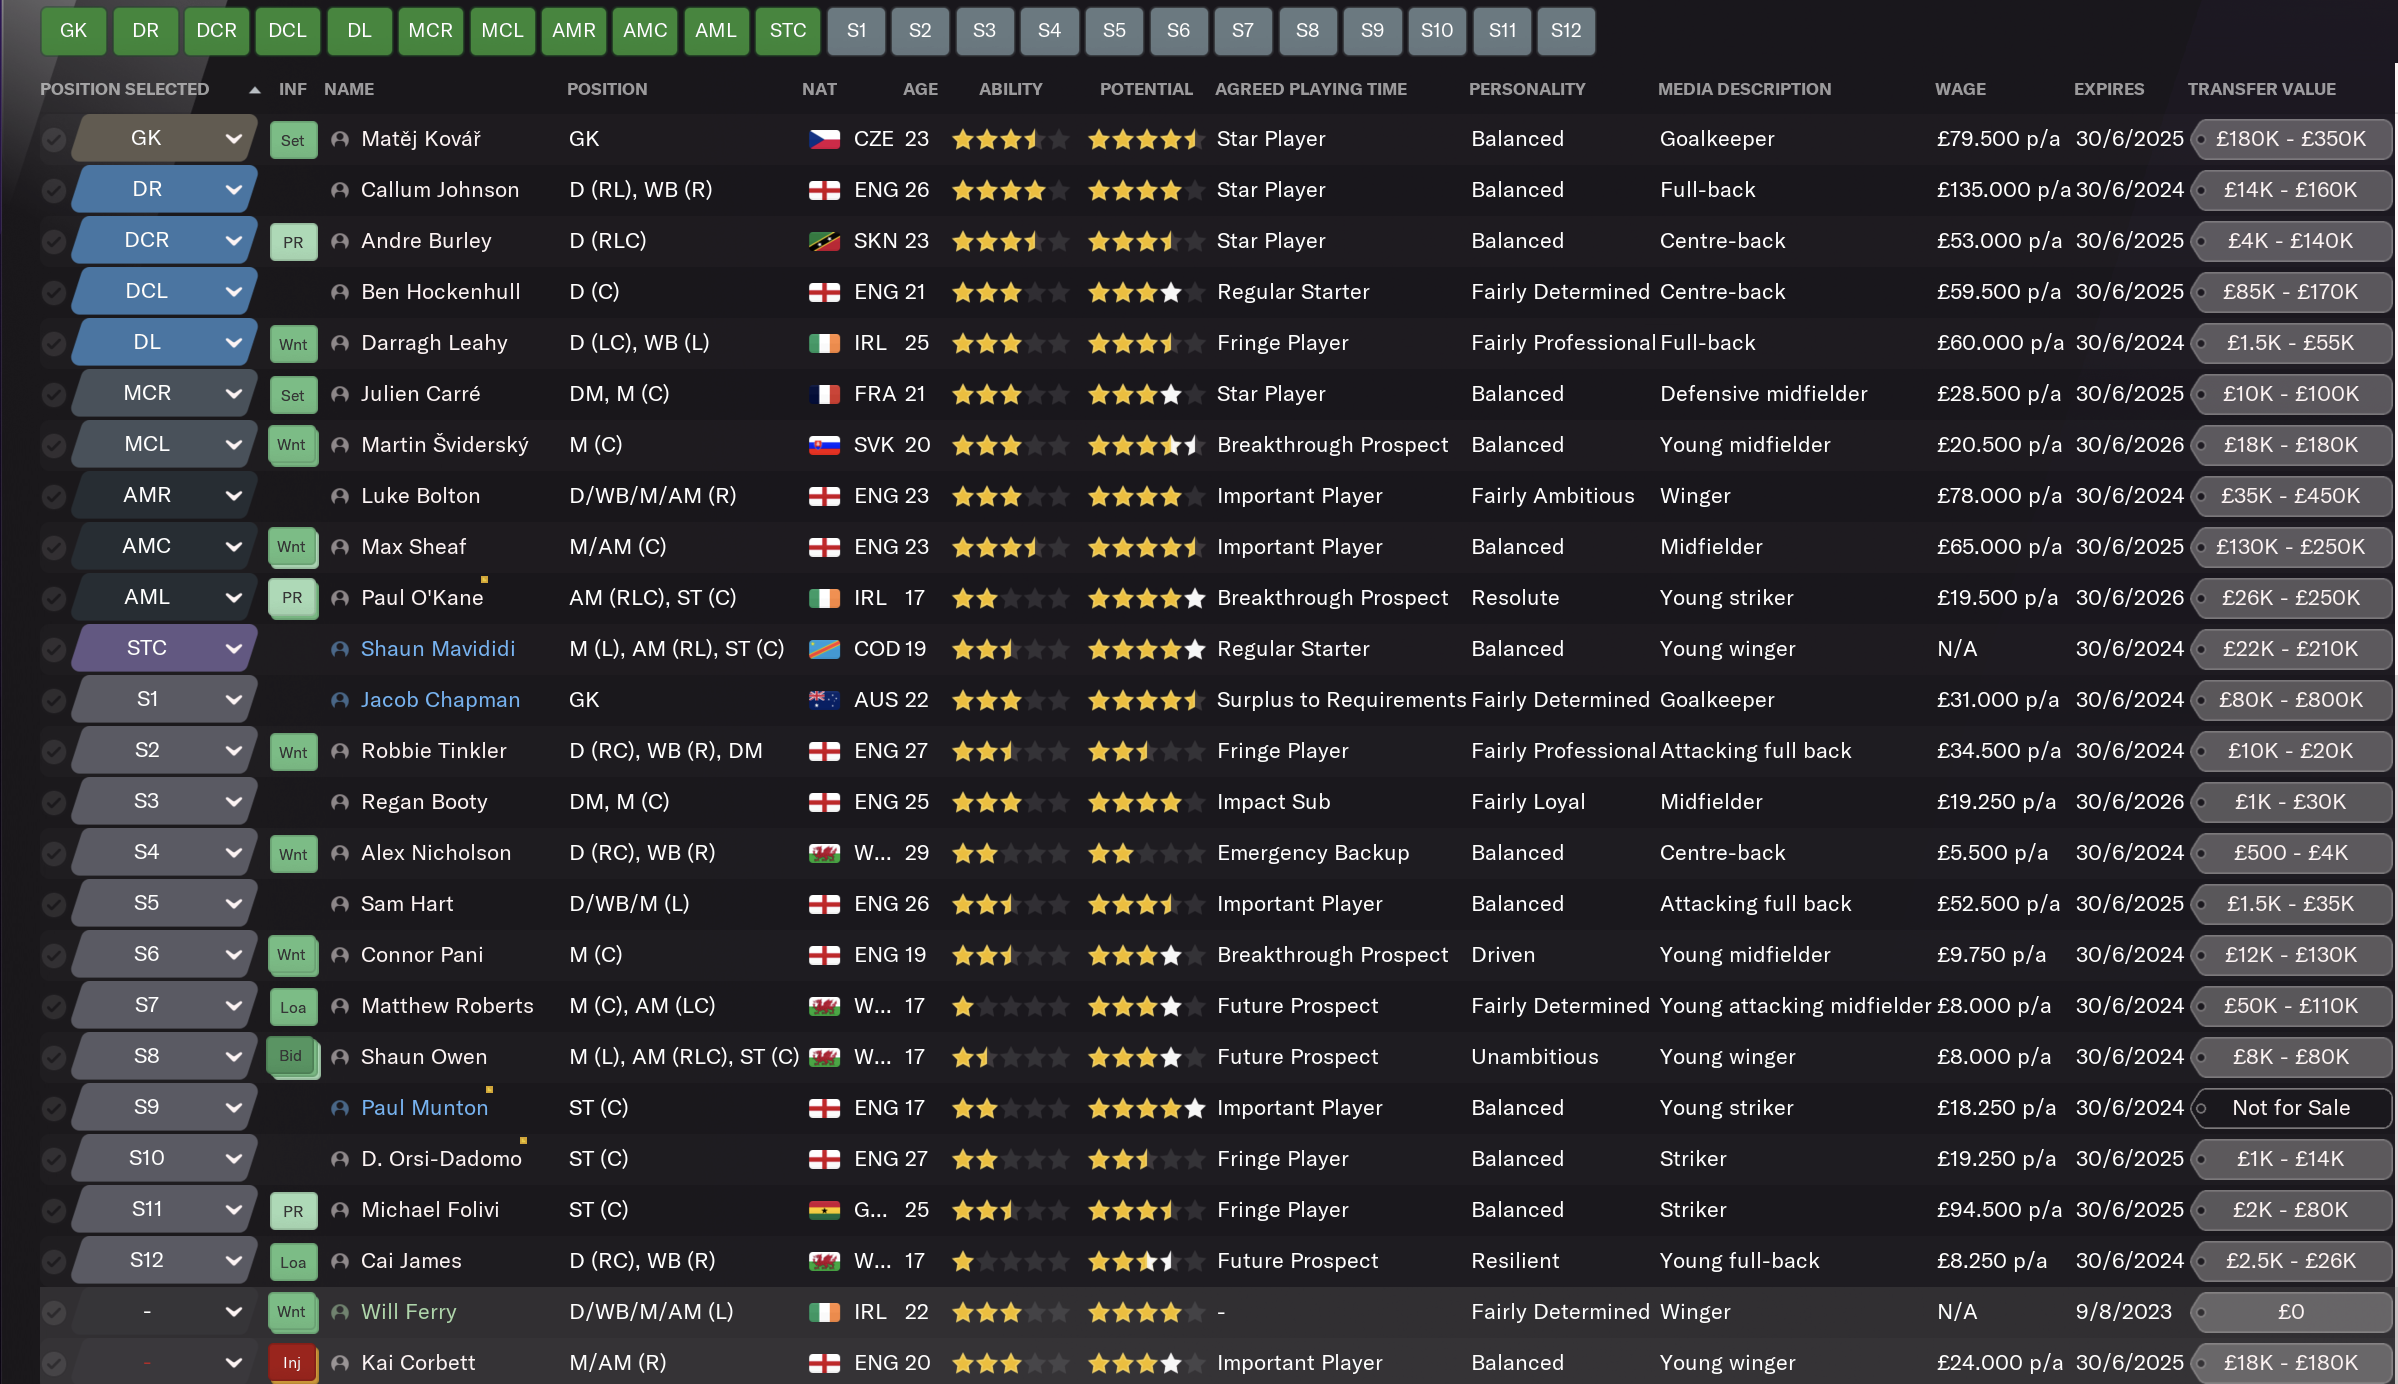This screenshot has width=2398, height=1384.
Task: Click the player profile icon next to Ben Hockenhull
Action: pos(340,292)
